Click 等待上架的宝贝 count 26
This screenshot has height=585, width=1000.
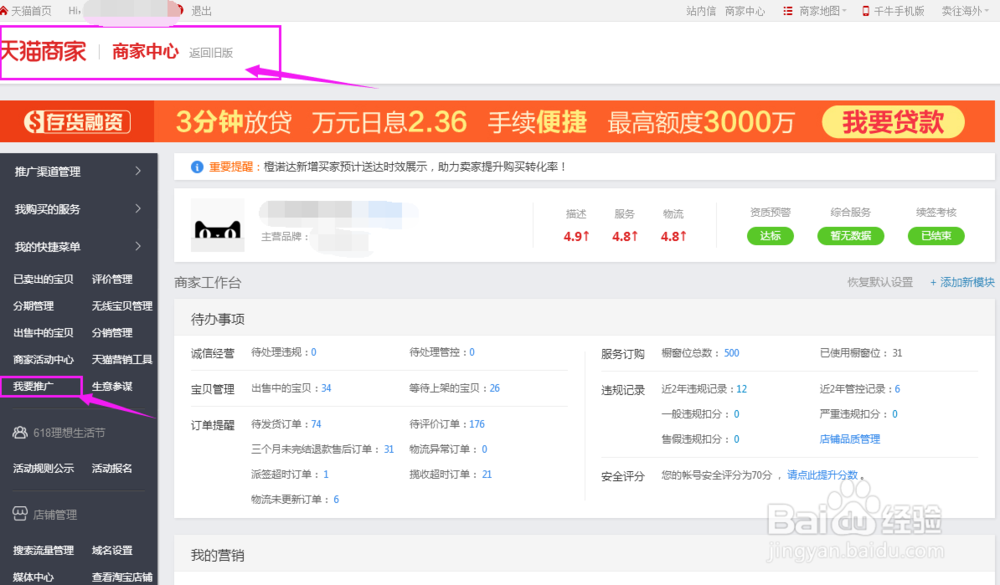point(495,389)
